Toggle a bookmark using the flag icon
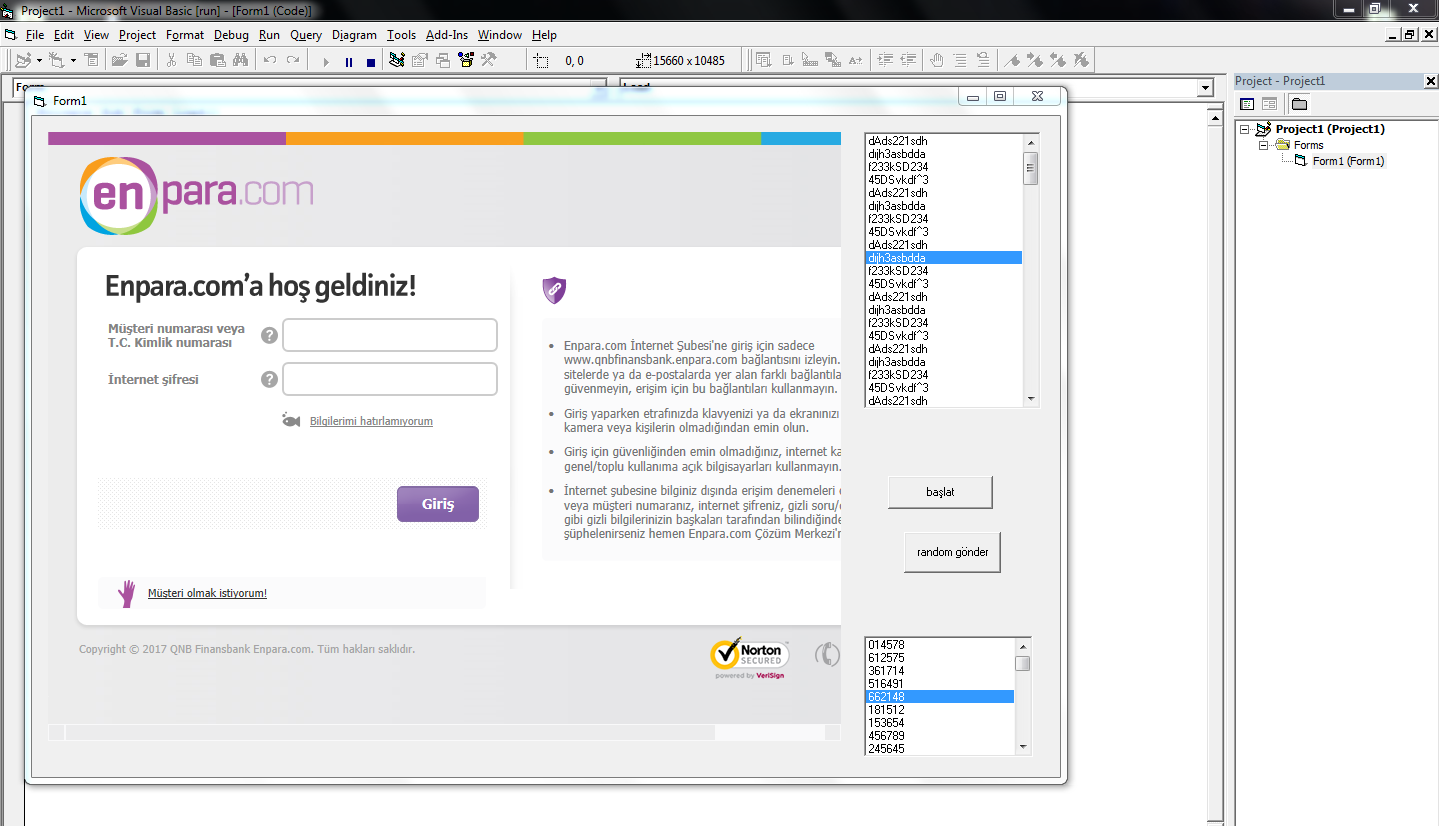The height and width of the screenshot is (826, 1439). click(1012, 60)
